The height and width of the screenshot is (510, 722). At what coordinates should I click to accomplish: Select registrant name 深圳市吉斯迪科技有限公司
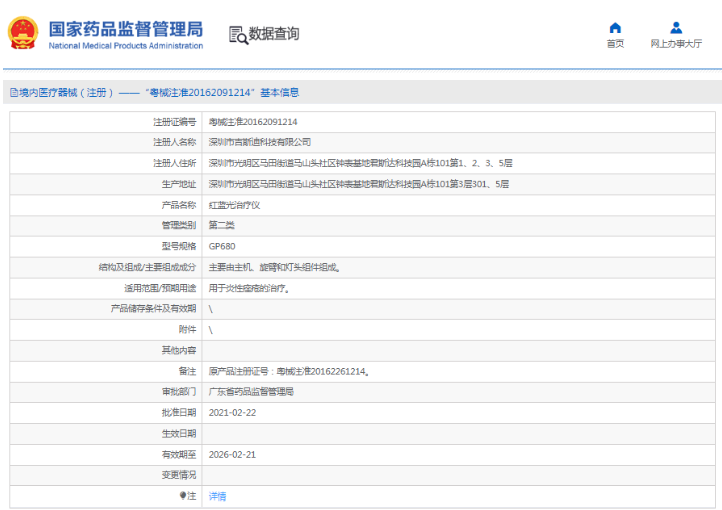(x=260, y=142)
